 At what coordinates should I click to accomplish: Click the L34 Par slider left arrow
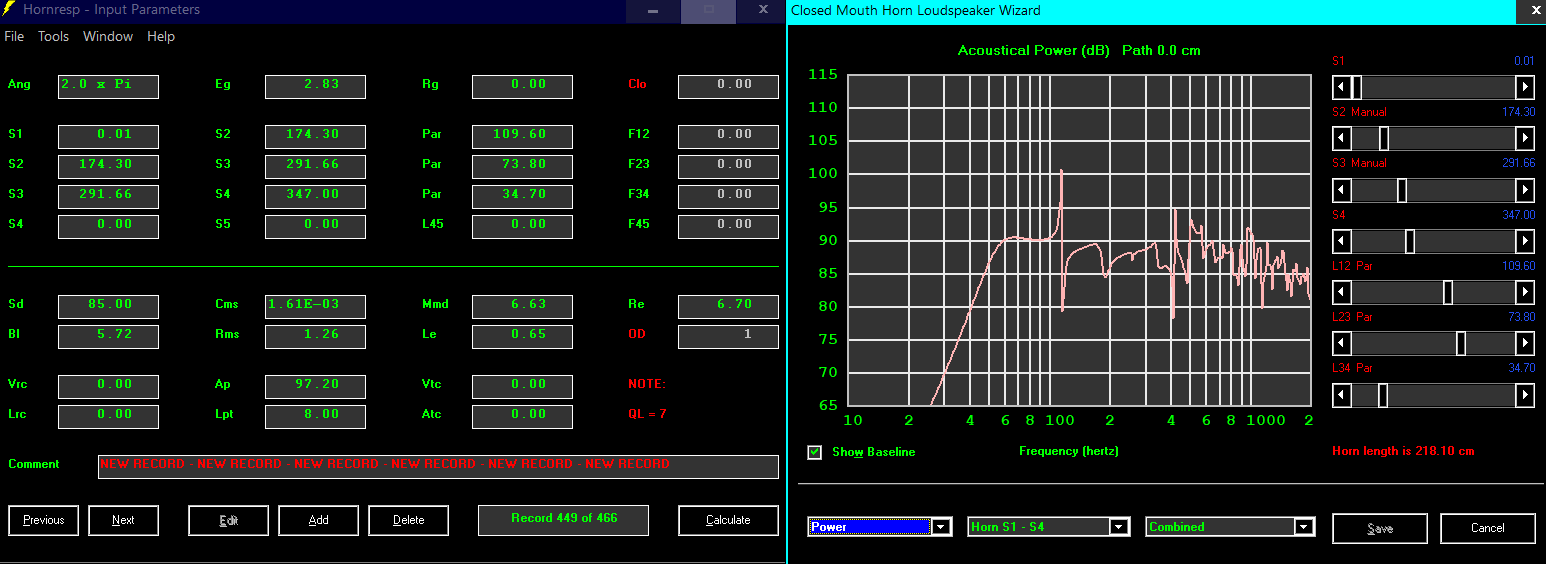1342,396
